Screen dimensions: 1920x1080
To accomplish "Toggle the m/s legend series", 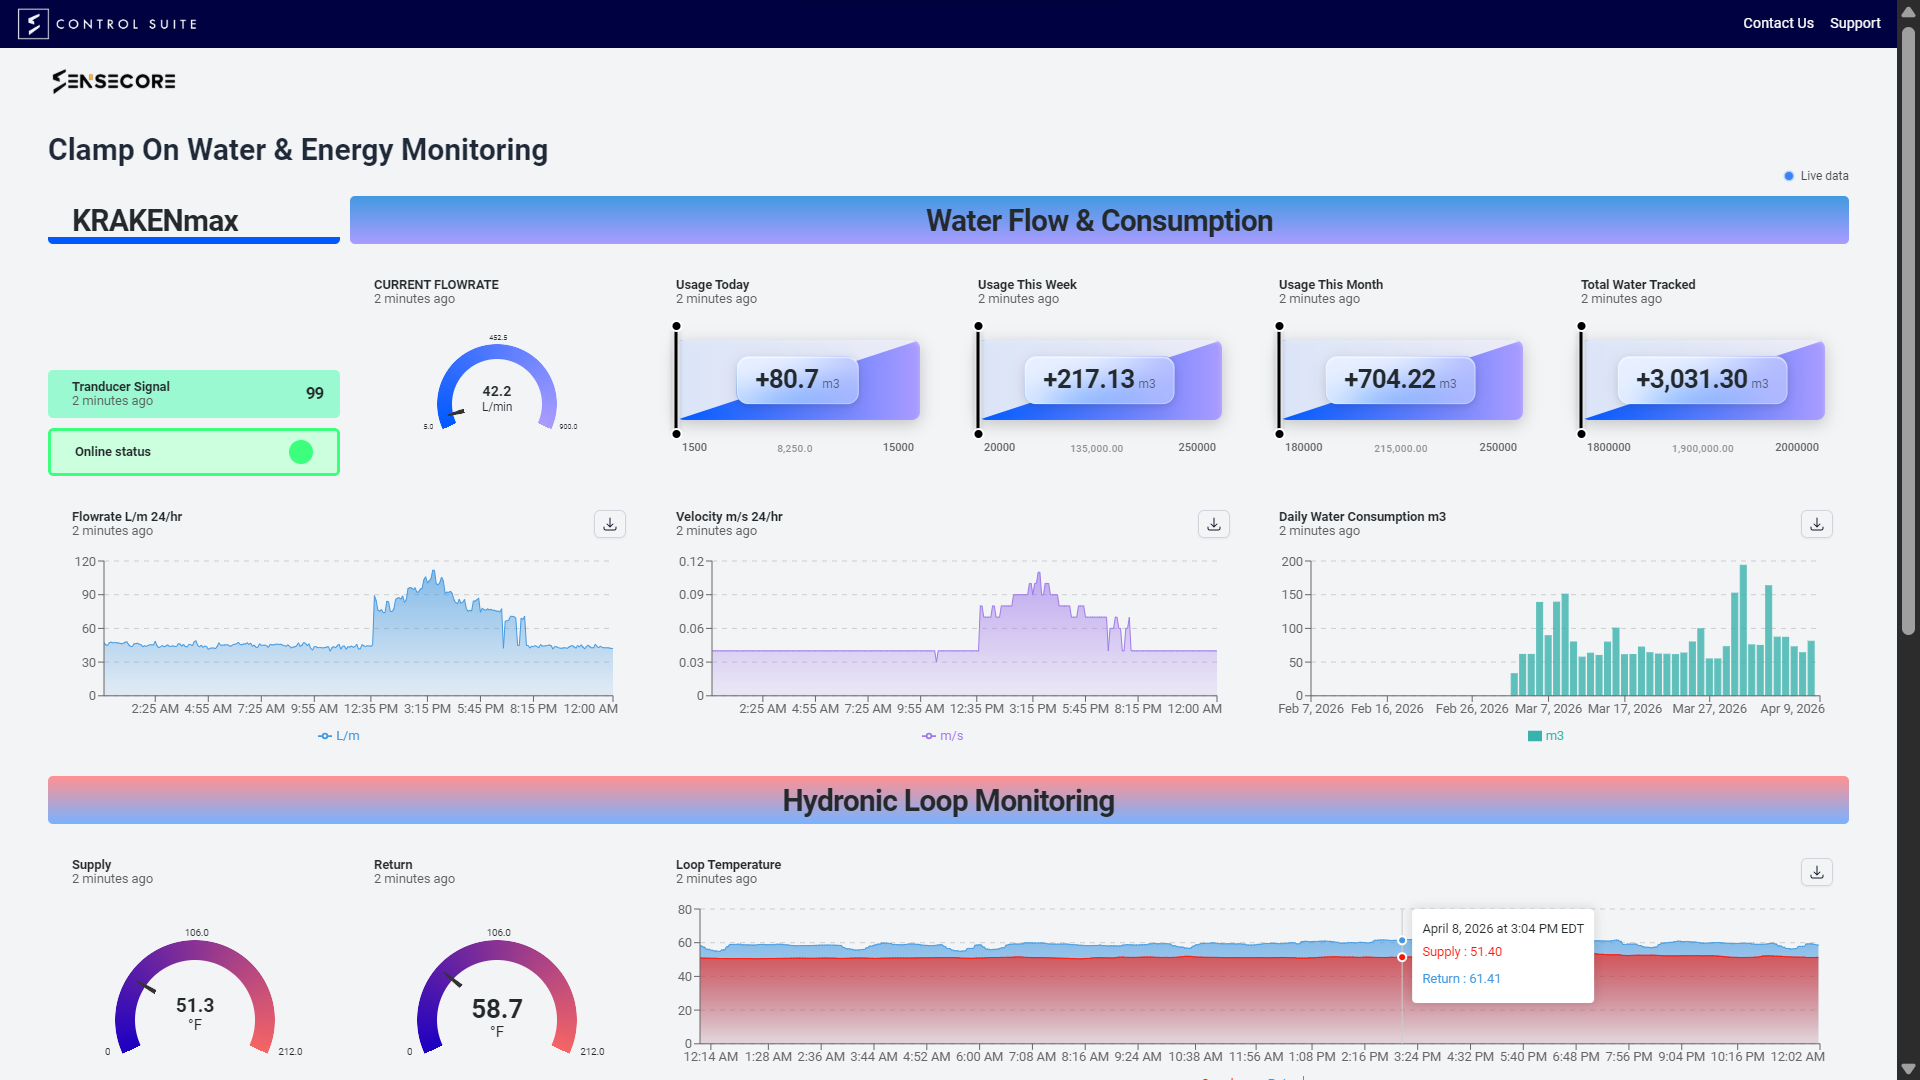I will point(942,736).
